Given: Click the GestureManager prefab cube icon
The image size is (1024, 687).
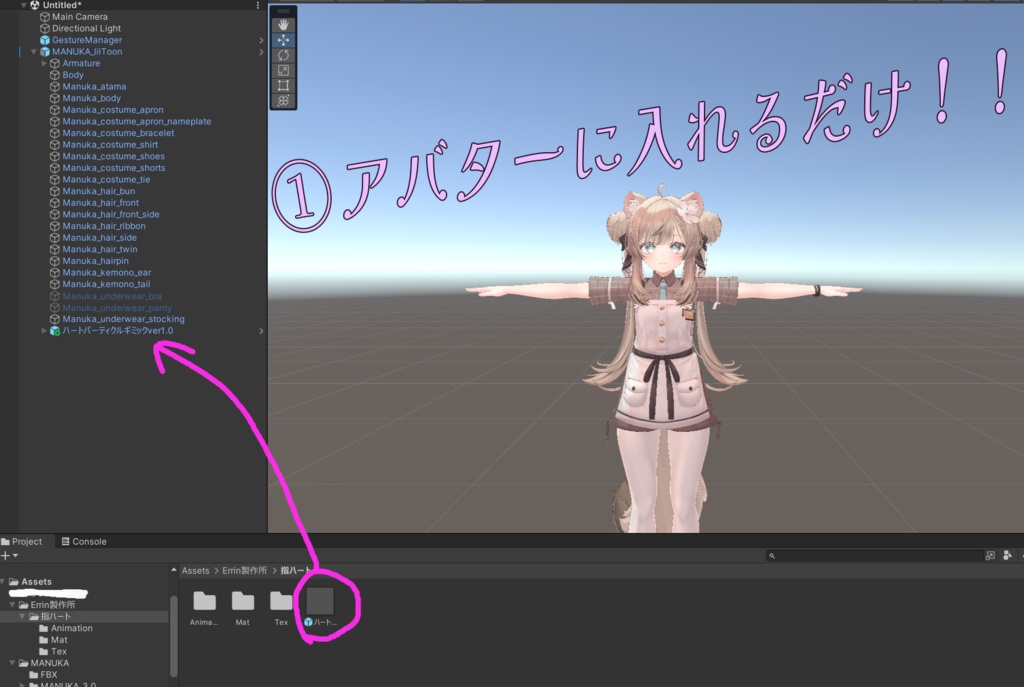Looking at the screenshot, I should click(45, 40).
